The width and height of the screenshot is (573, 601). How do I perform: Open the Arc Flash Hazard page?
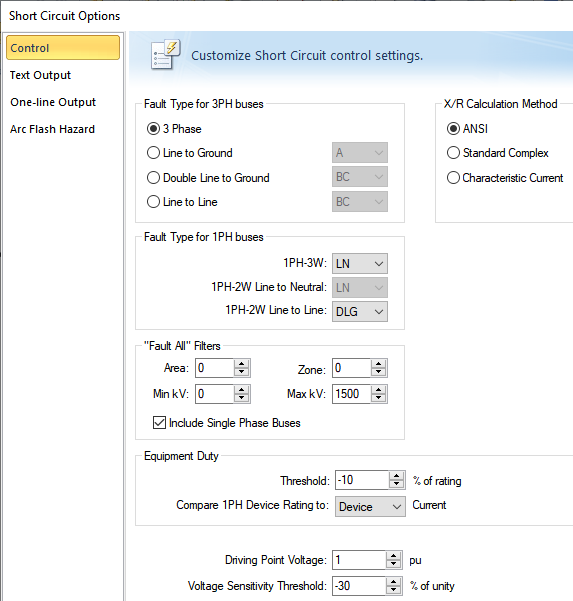point(52,129)
